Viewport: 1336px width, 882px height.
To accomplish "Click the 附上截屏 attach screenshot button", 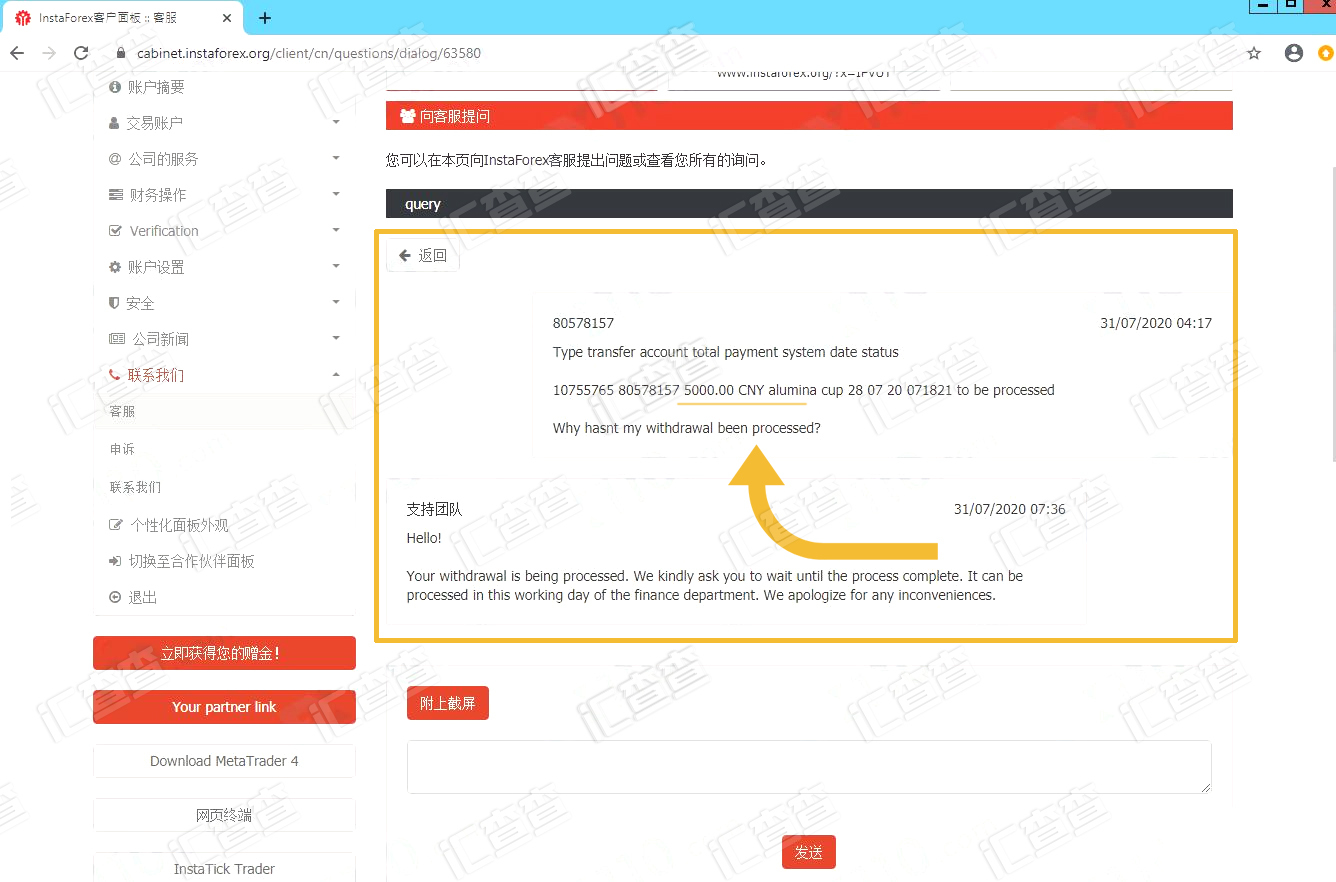I will [x=448, y=703].
